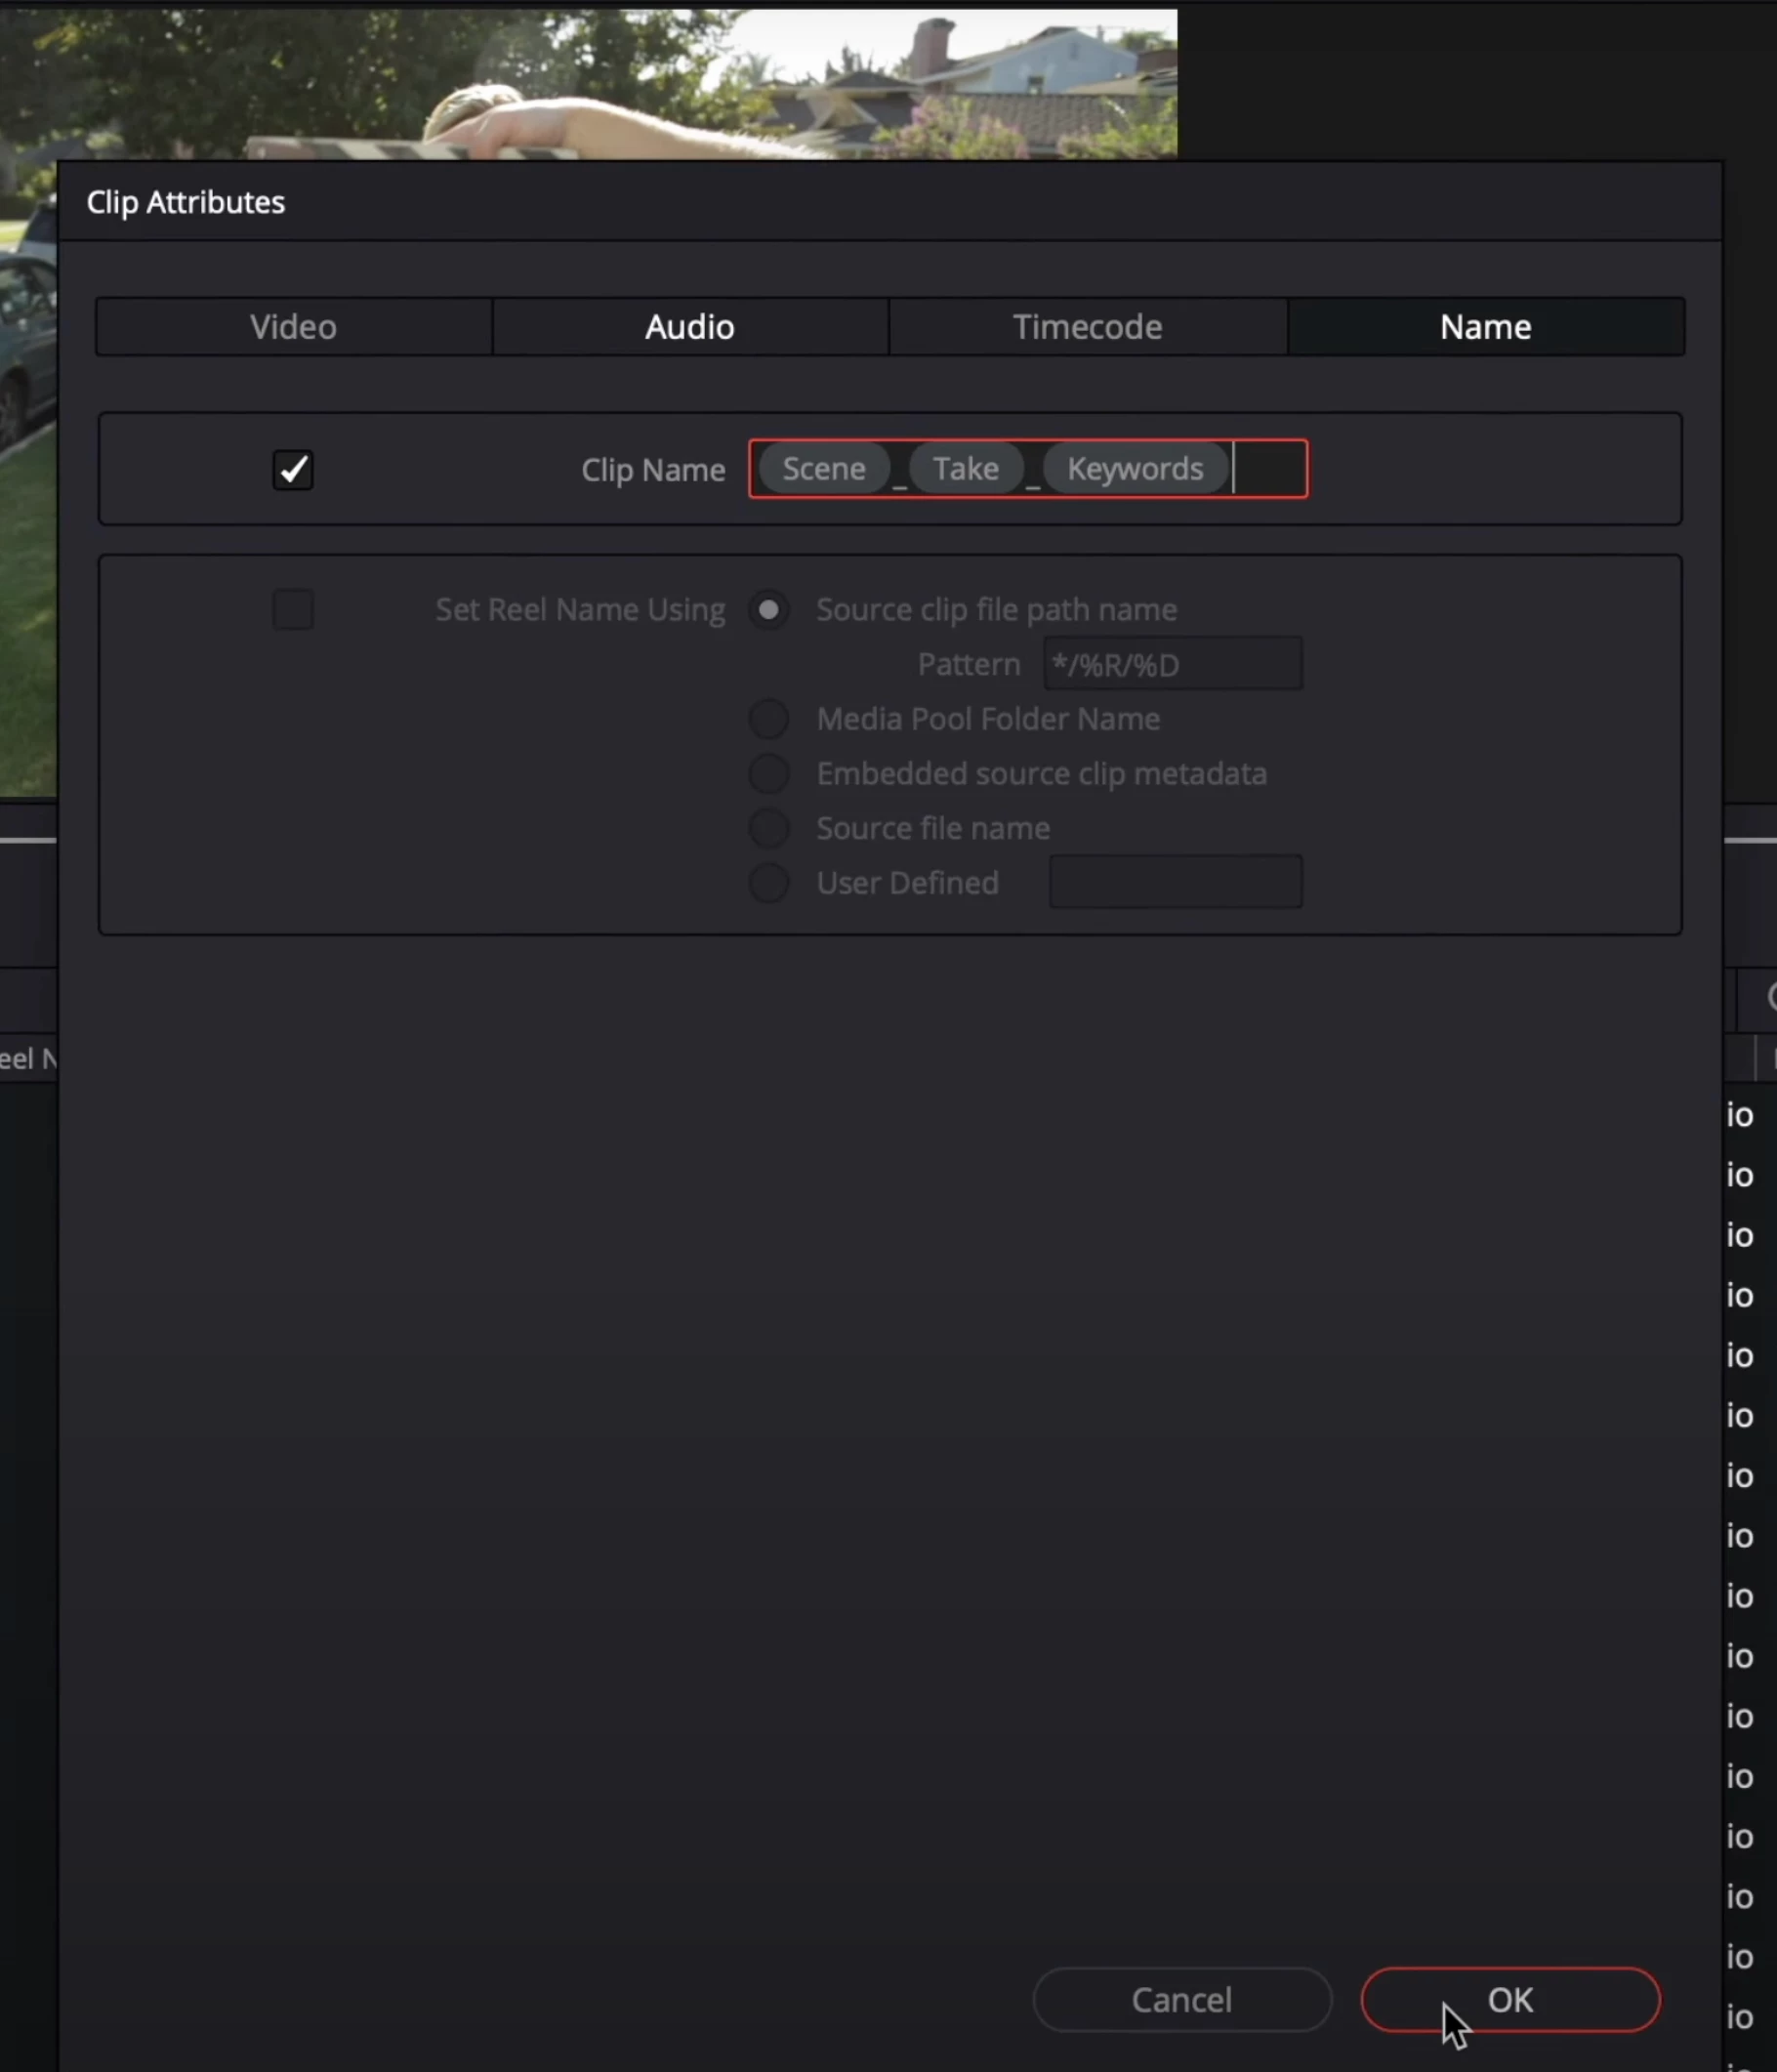Uncheck the Clip Name checkbox
Screen dimensions: 1777x2072
[x=293, y=469]
